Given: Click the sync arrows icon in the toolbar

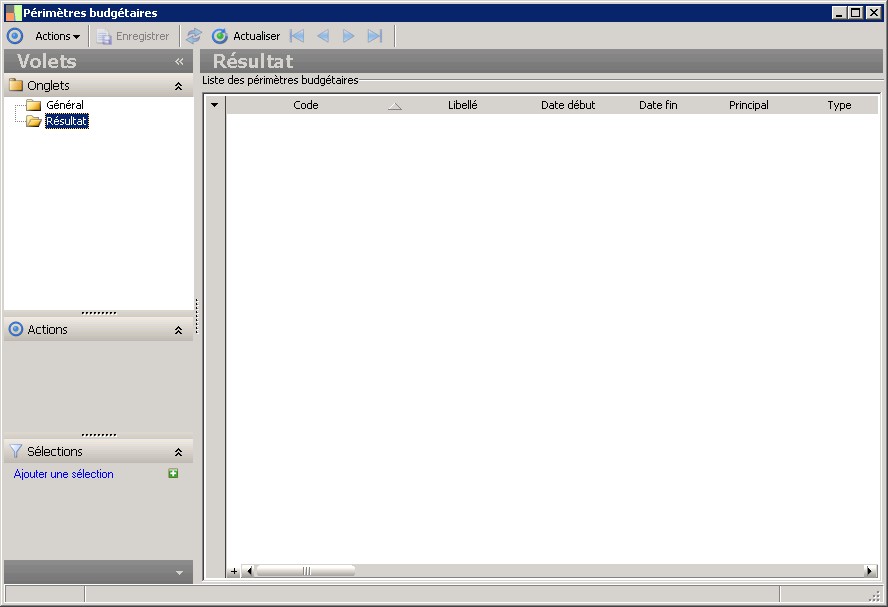Looking at the screenshot, I should click(194, 36).
